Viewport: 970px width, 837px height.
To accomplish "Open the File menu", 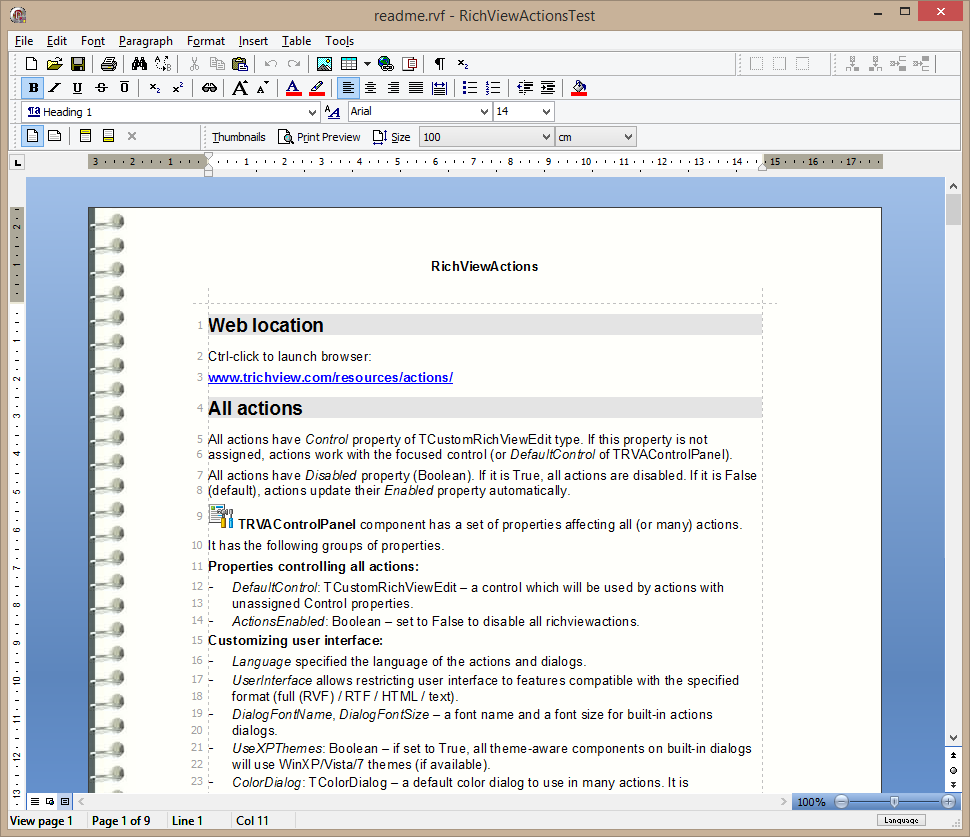I will point(24,41).
